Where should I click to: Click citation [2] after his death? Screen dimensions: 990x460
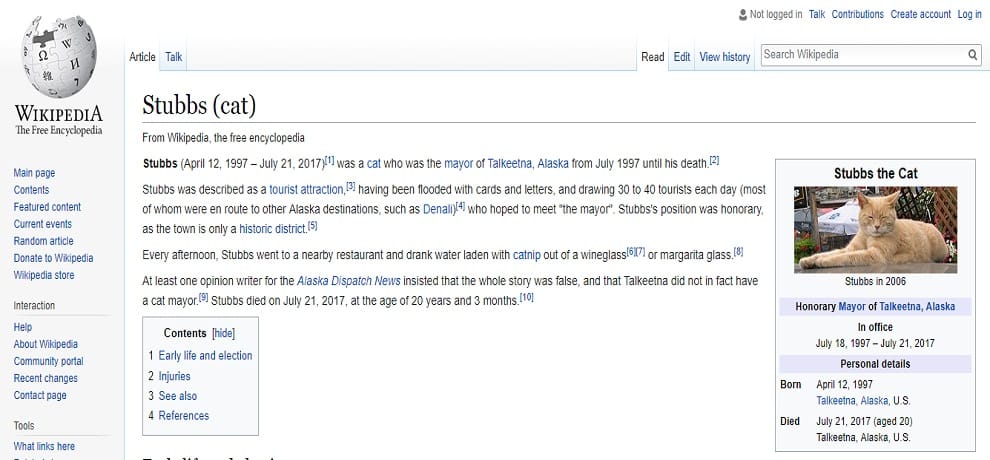[714, 160]
